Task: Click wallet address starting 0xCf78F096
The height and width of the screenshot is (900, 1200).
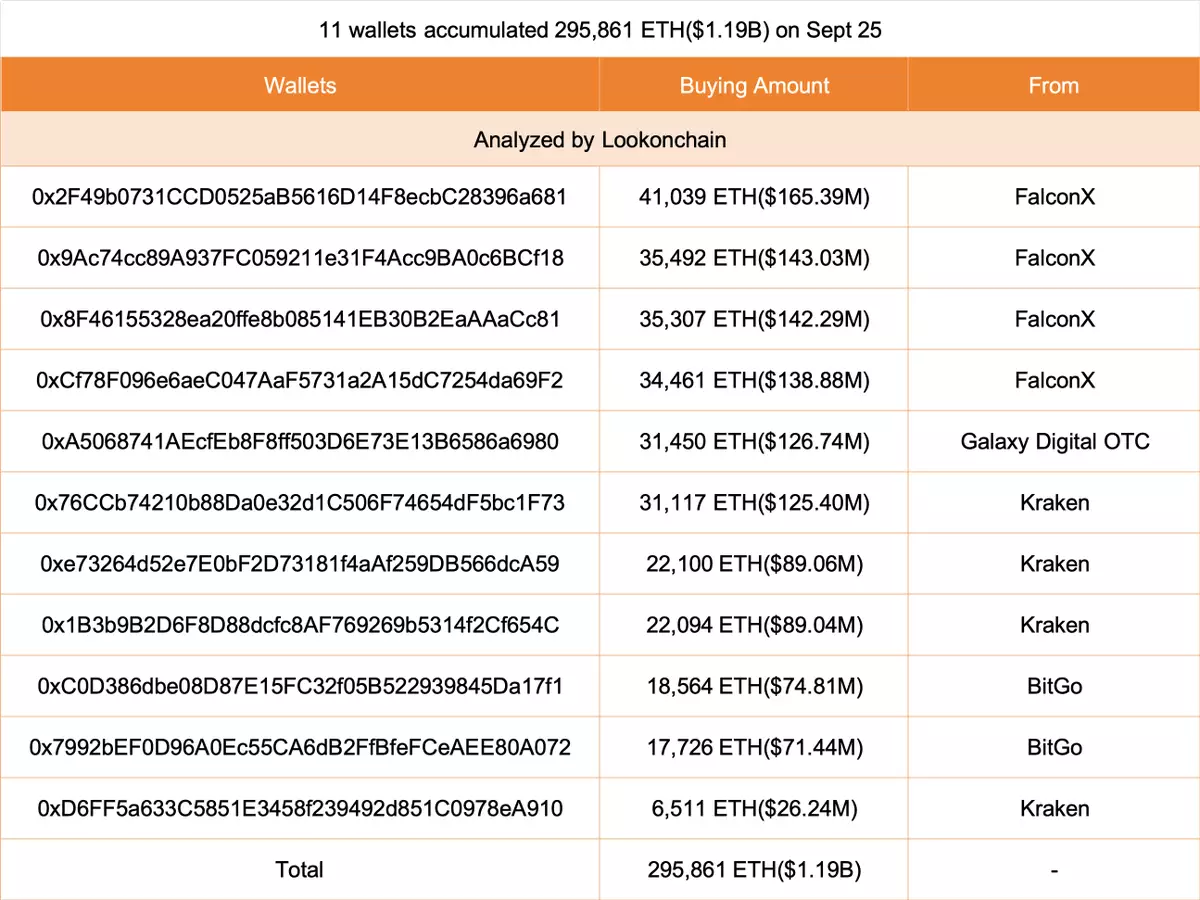Action: click(300, 380)
